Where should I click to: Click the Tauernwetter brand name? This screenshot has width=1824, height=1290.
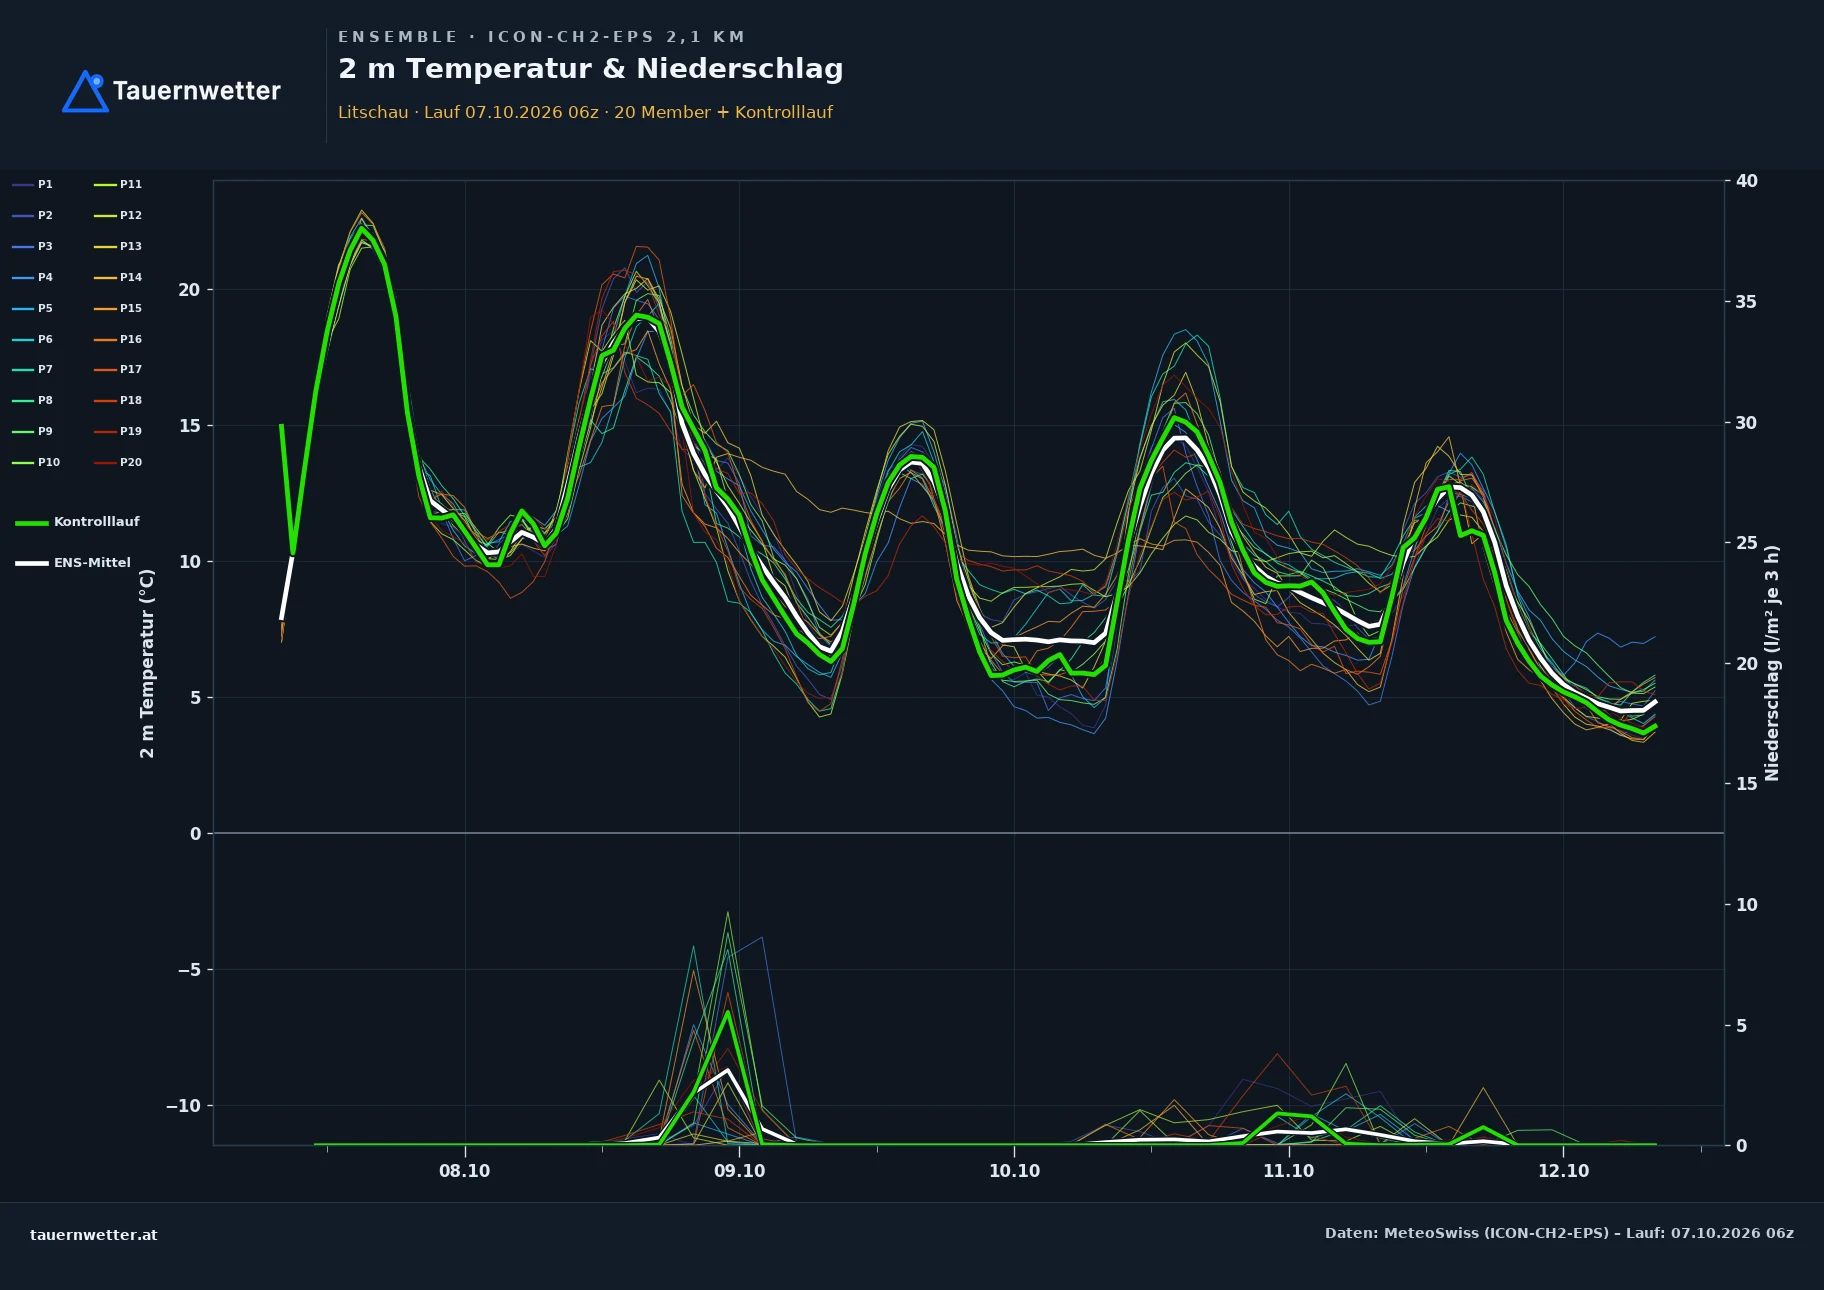(197, 91)
